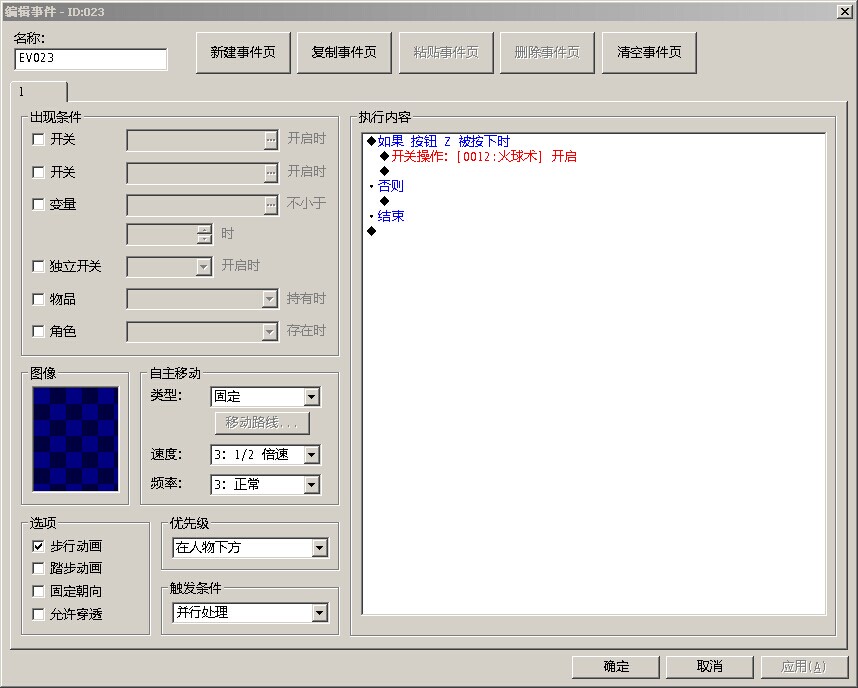Click the variable value spinner arrows
Screen dimensions: 858x688
(x=204, y=234)
